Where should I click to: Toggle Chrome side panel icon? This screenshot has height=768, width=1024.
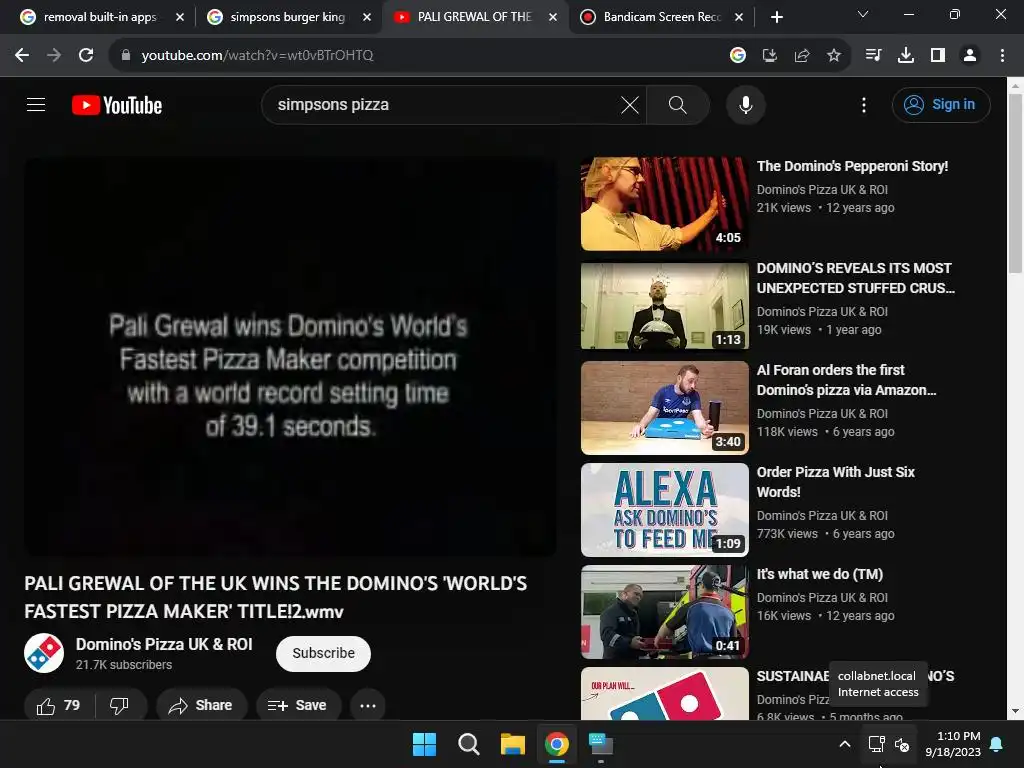[938, 56]
